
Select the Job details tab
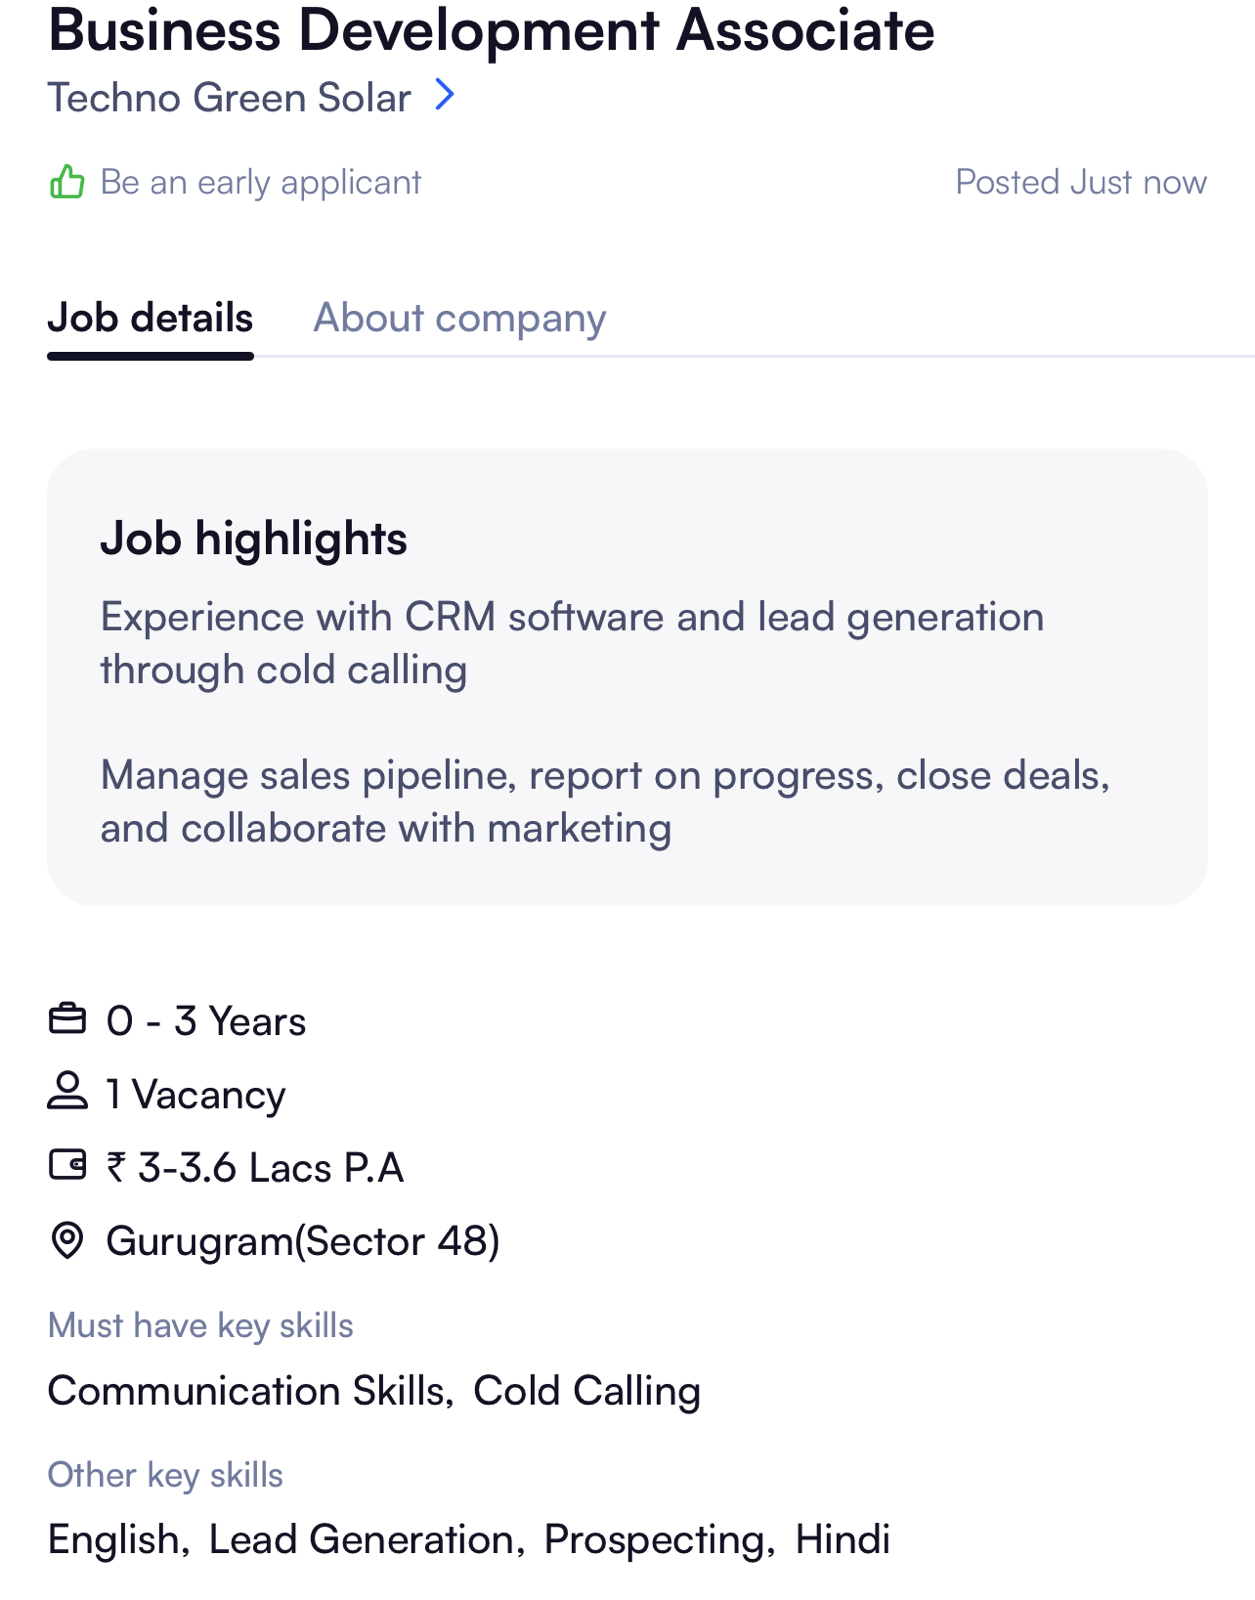pos(150,318)
